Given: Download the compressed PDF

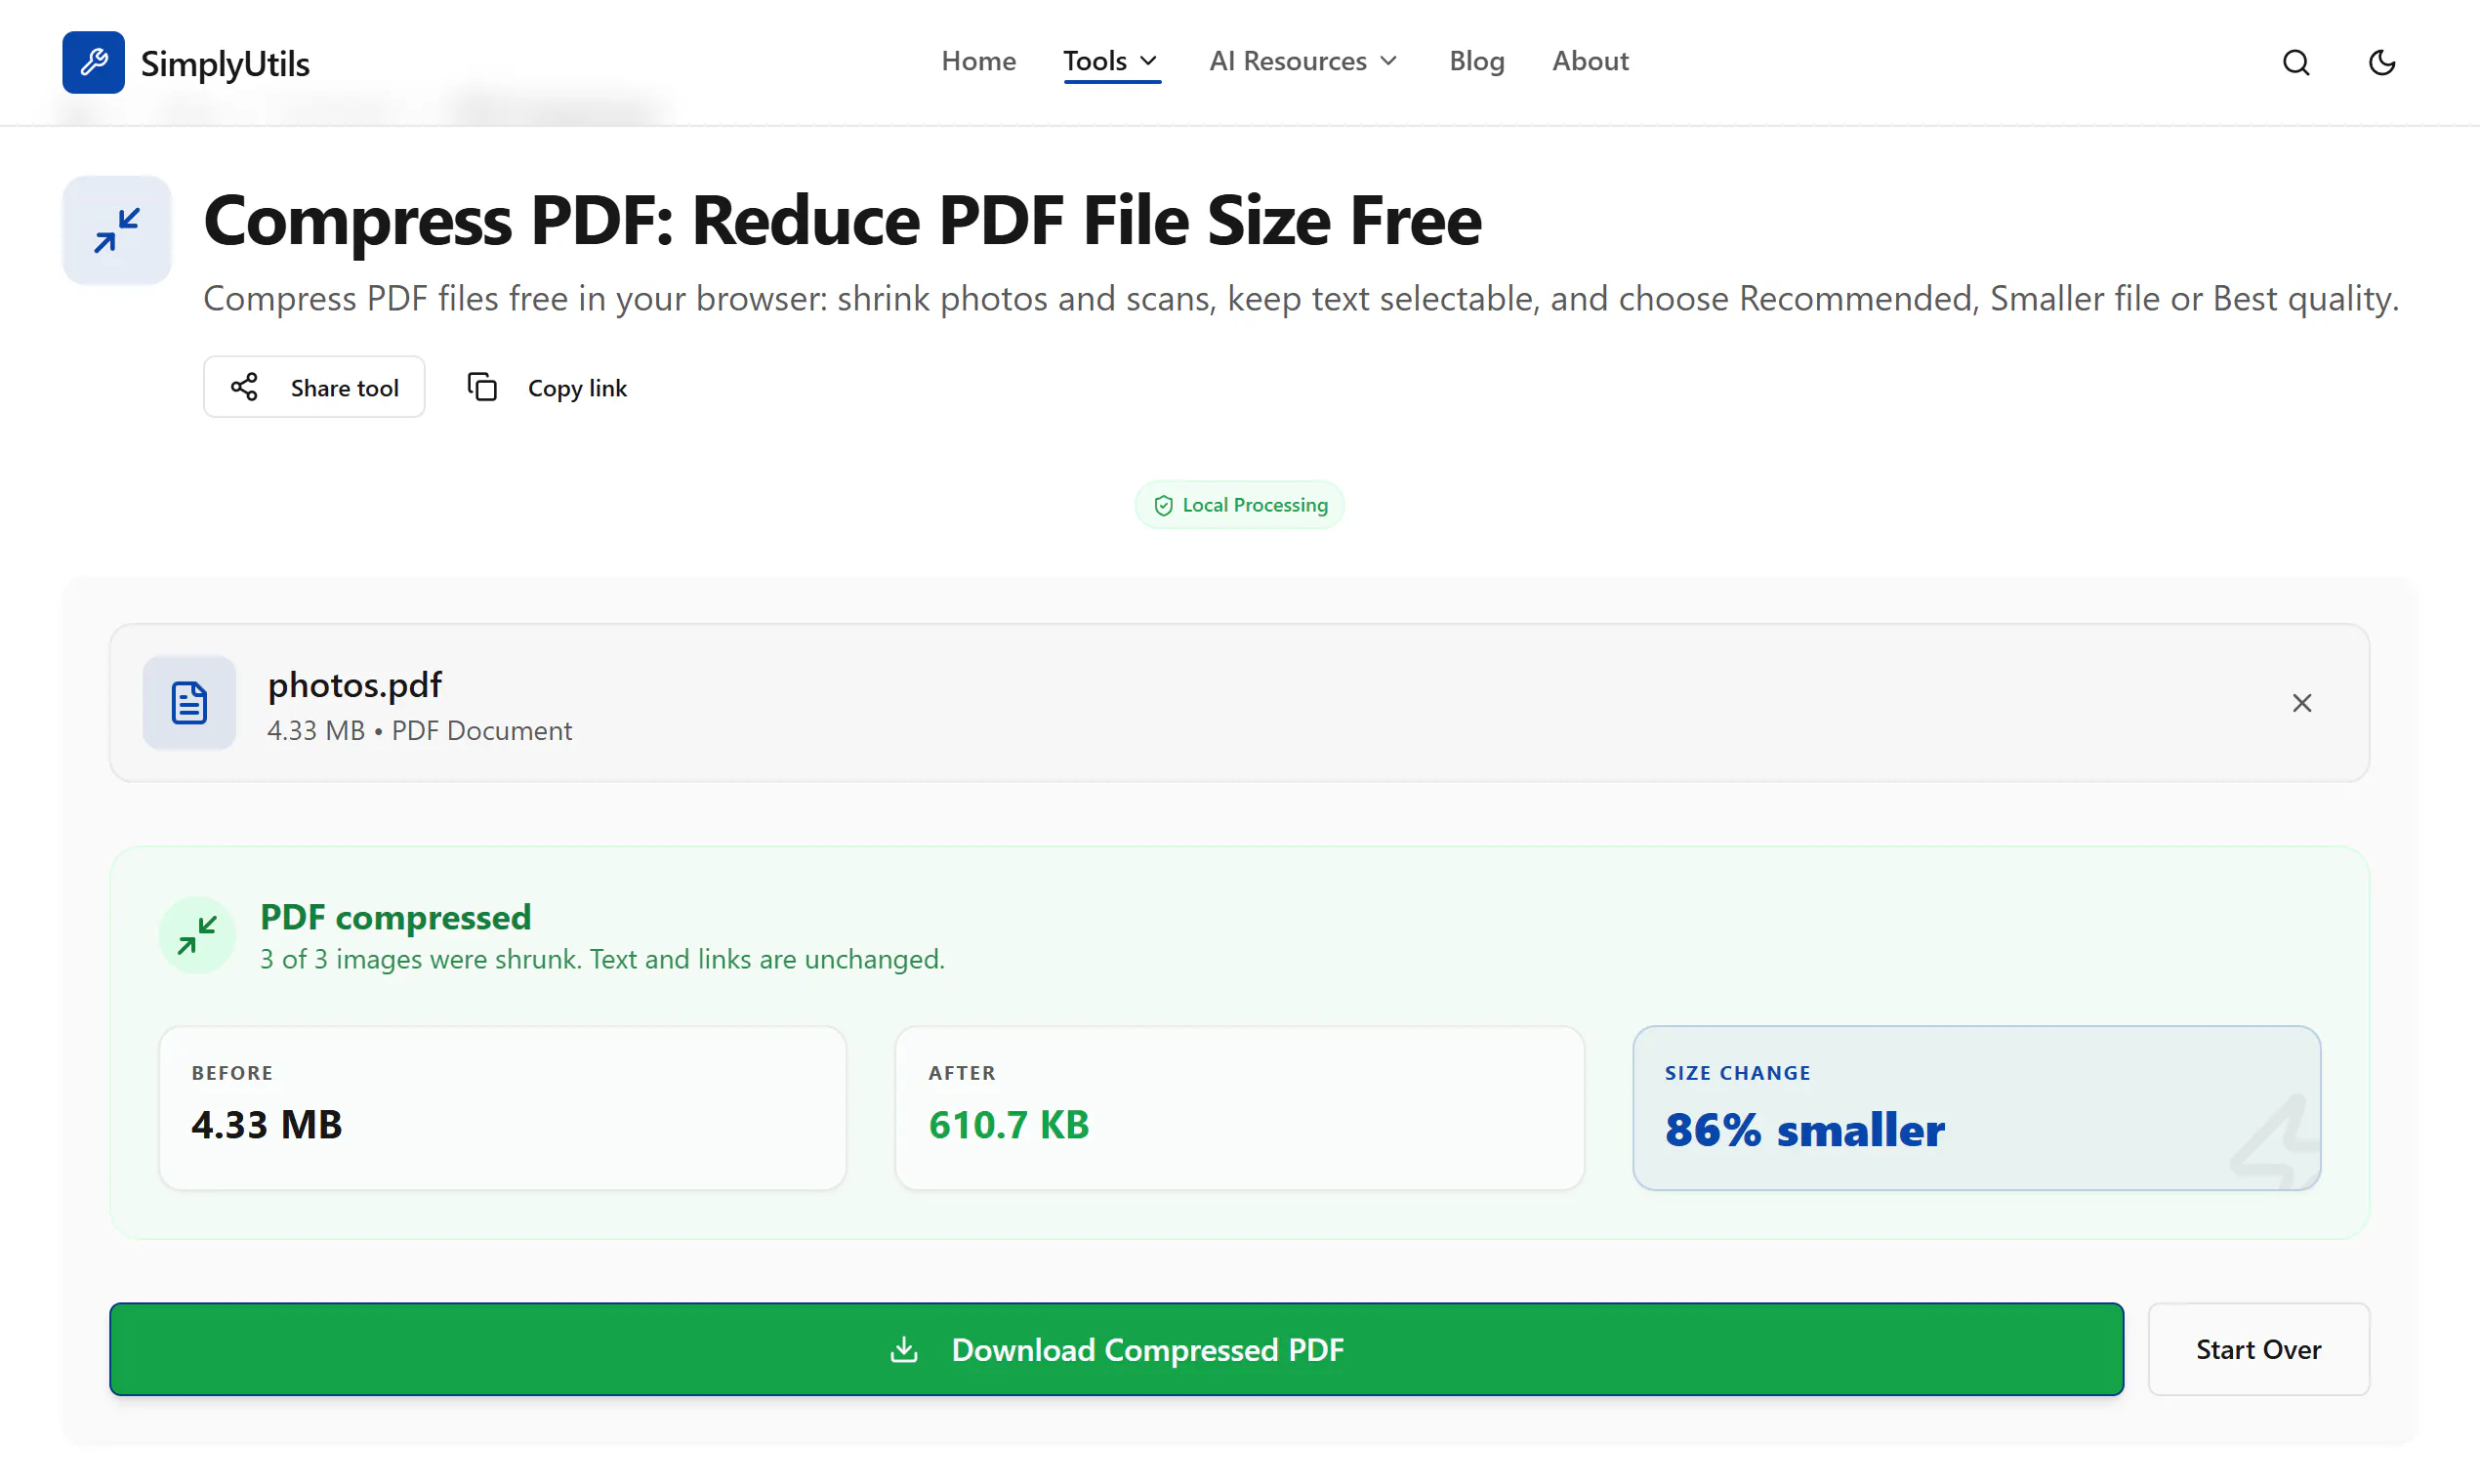Looking at the screenshot, I should point(1116,1349).
